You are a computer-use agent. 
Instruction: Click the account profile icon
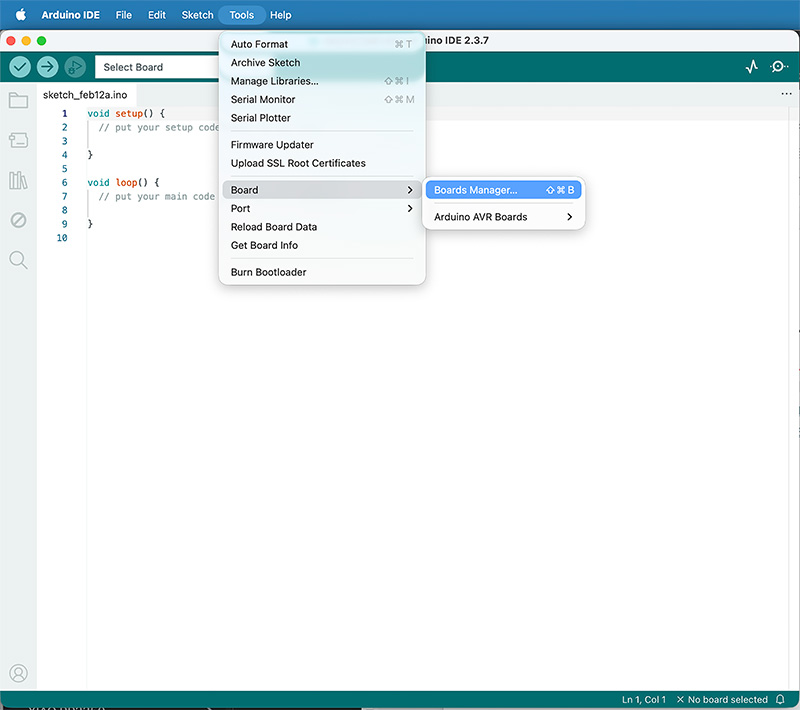18,673
